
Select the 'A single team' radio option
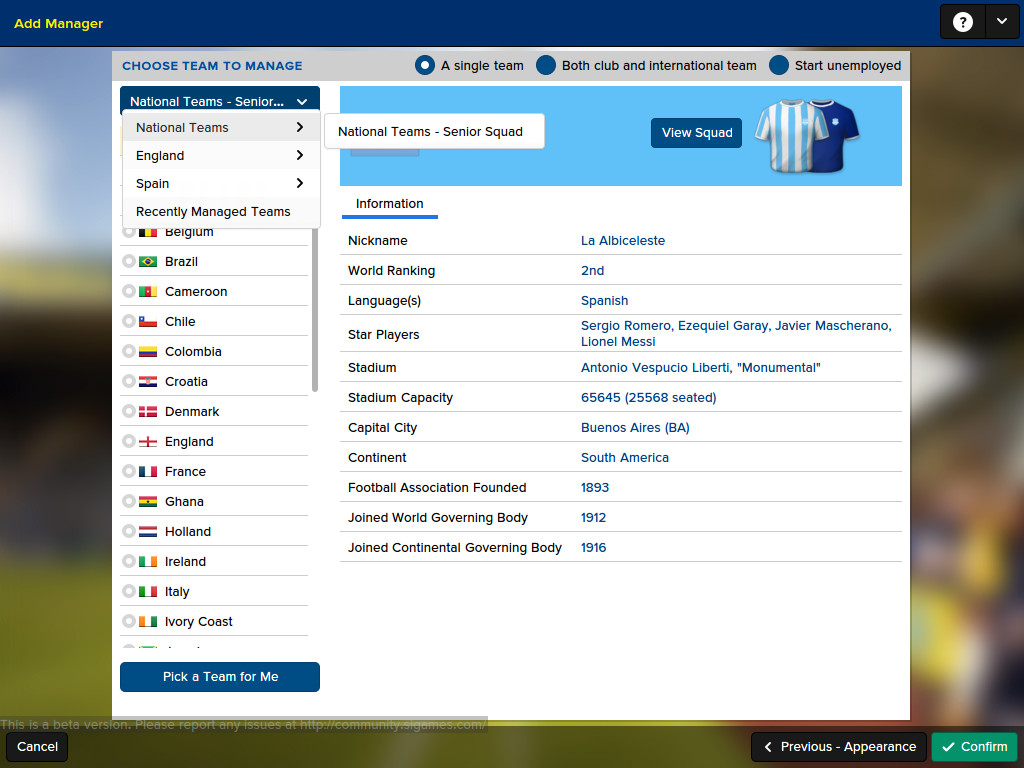click(425, 65)
